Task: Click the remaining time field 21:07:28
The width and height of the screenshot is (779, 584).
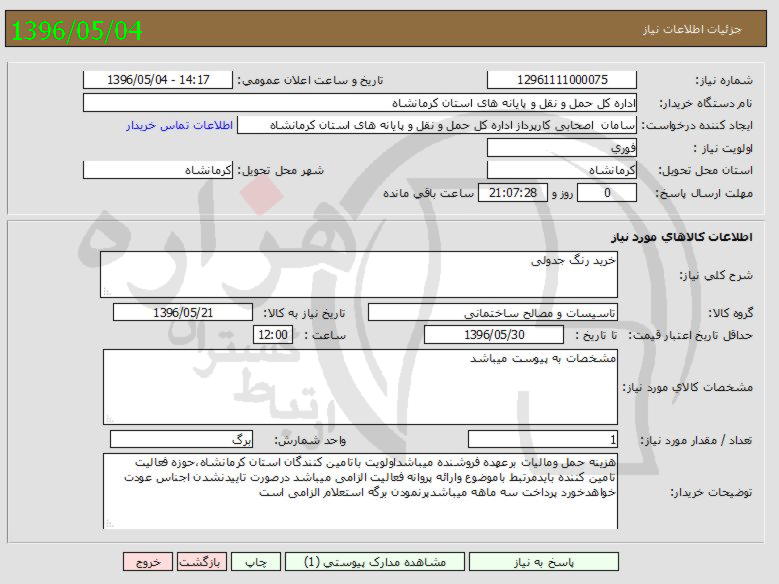Action: click(513, 193)
